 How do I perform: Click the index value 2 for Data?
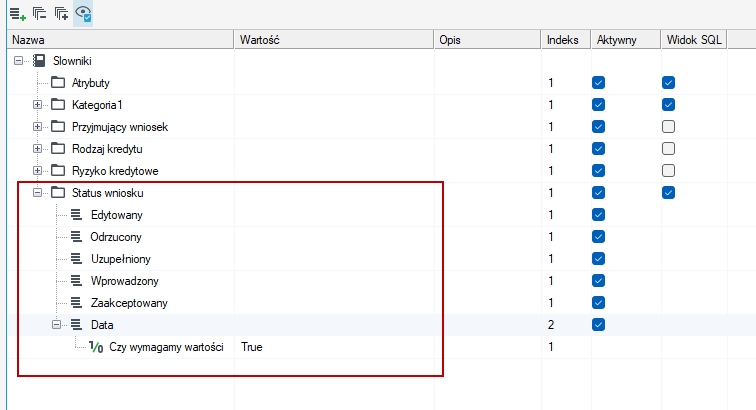click(551, 325)
